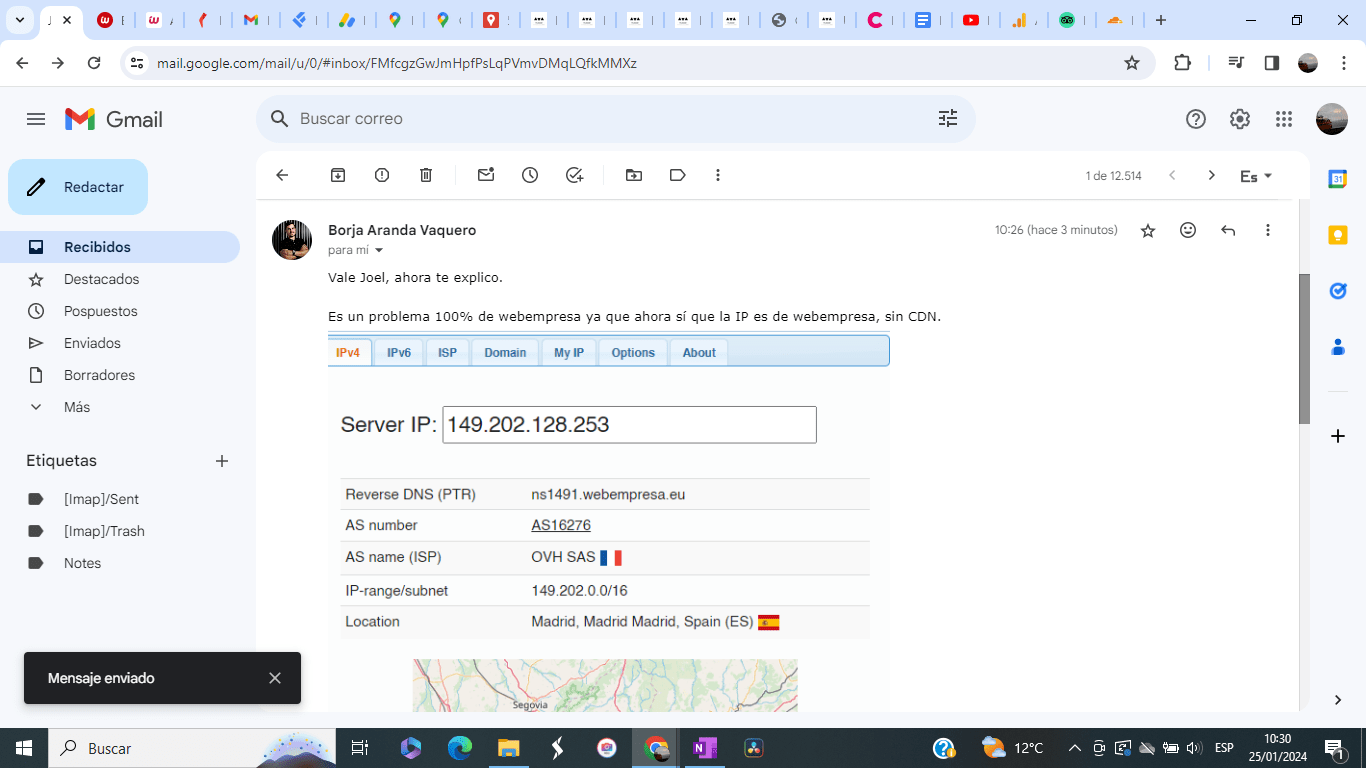Open Google Calendar side panel

tap(1338, 179)
